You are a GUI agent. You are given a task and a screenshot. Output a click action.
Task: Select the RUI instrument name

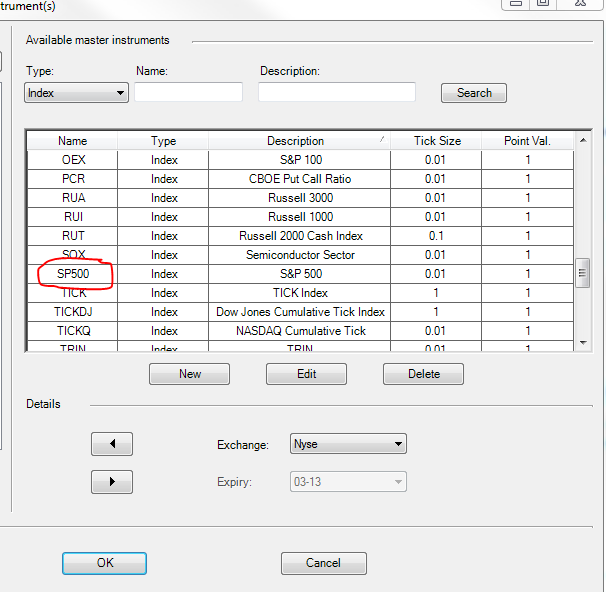pos(73,217)
